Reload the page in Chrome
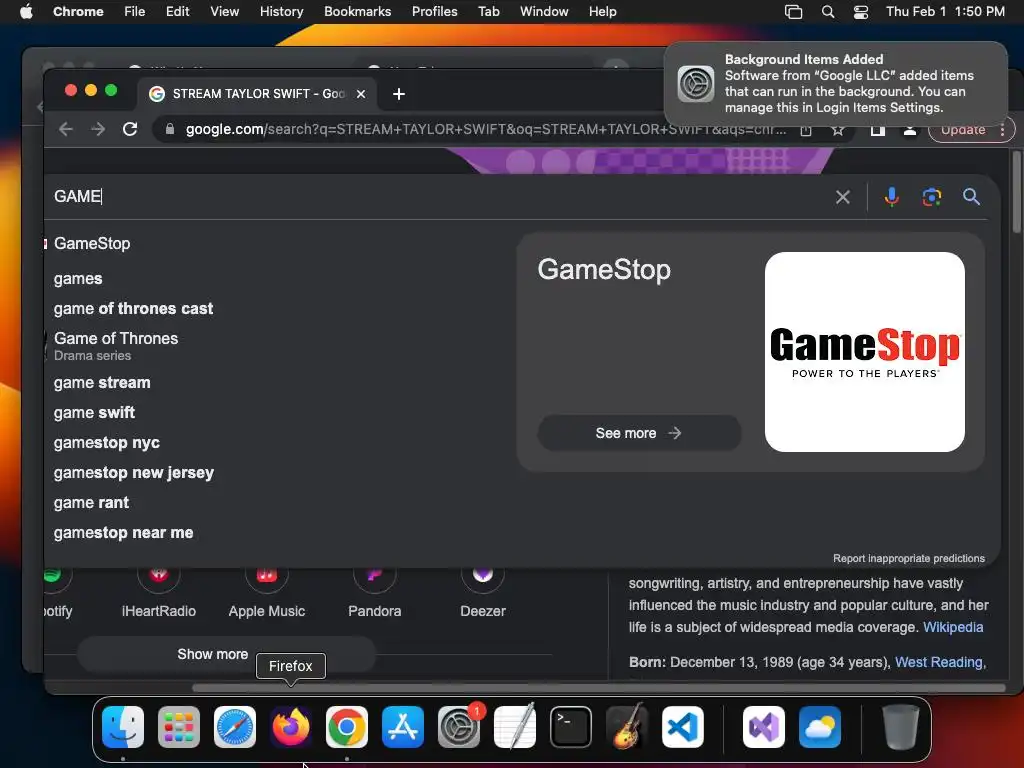 130,129
